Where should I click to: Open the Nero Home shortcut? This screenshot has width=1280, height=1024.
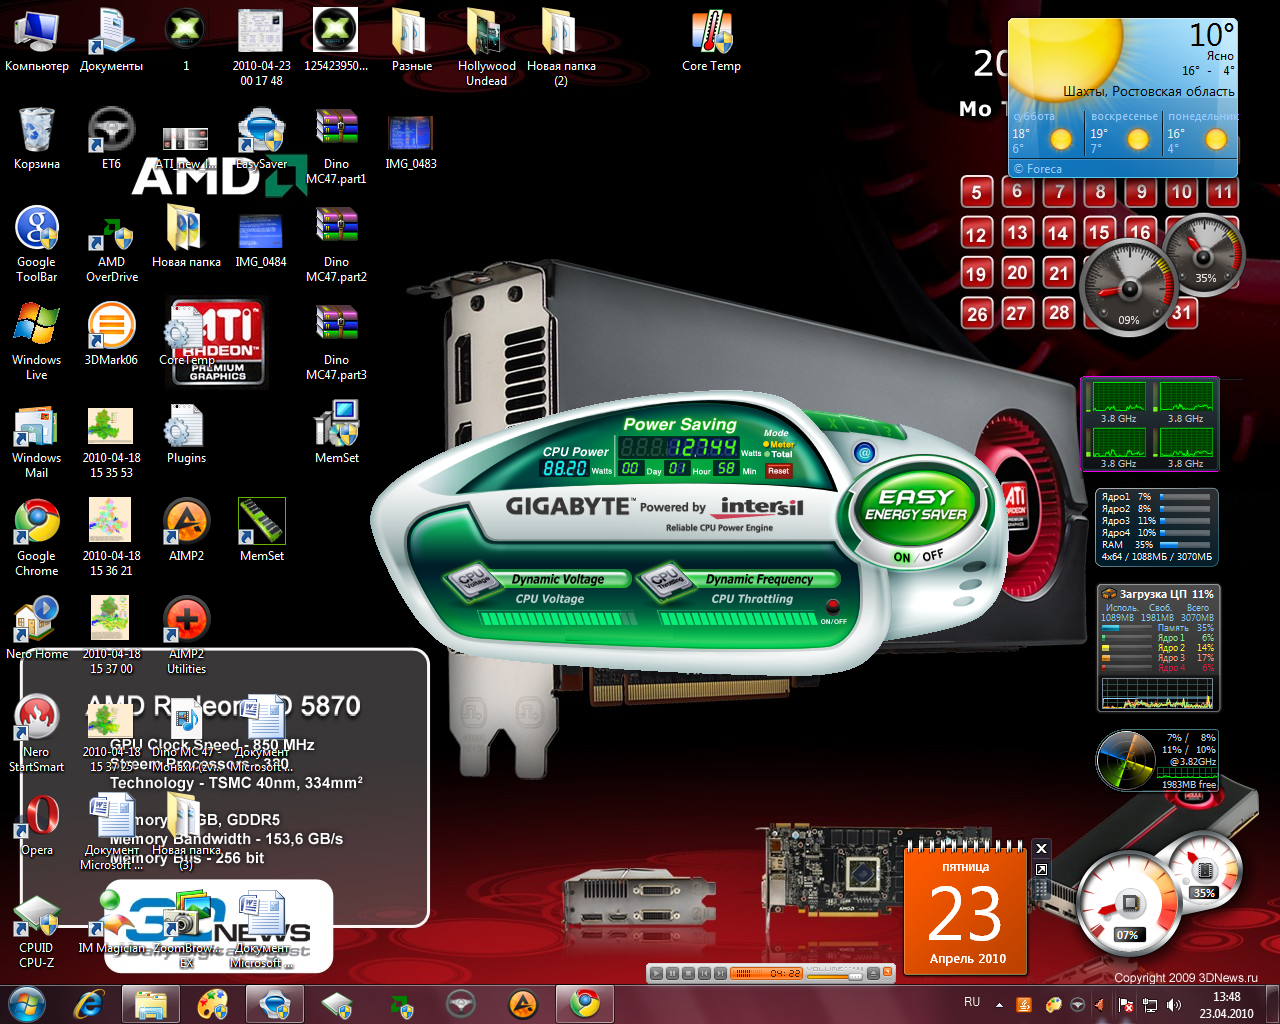(x=37, y=628)
